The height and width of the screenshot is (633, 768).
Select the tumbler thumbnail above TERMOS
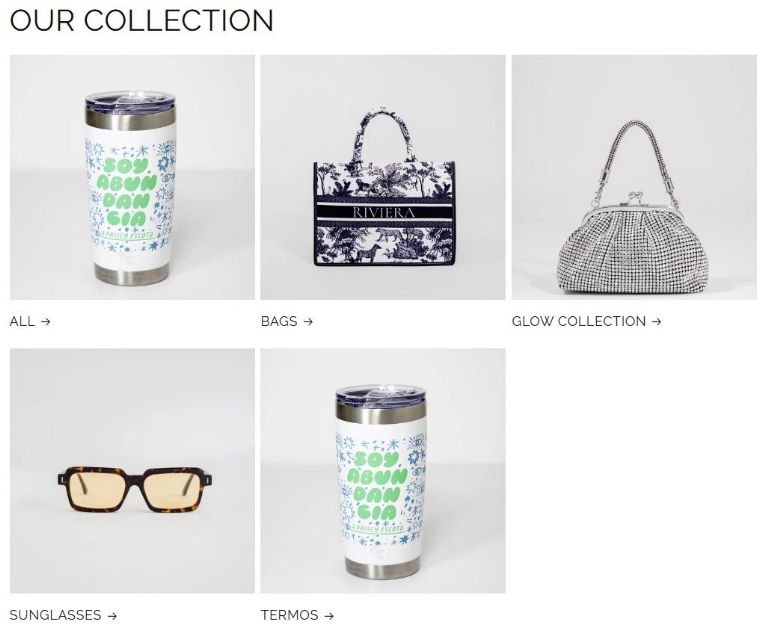383,471
